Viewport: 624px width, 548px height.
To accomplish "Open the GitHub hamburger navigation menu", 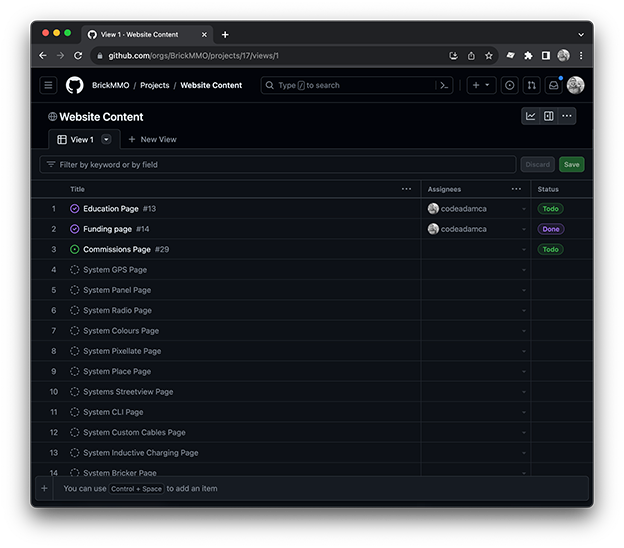I will coord(48,85).
